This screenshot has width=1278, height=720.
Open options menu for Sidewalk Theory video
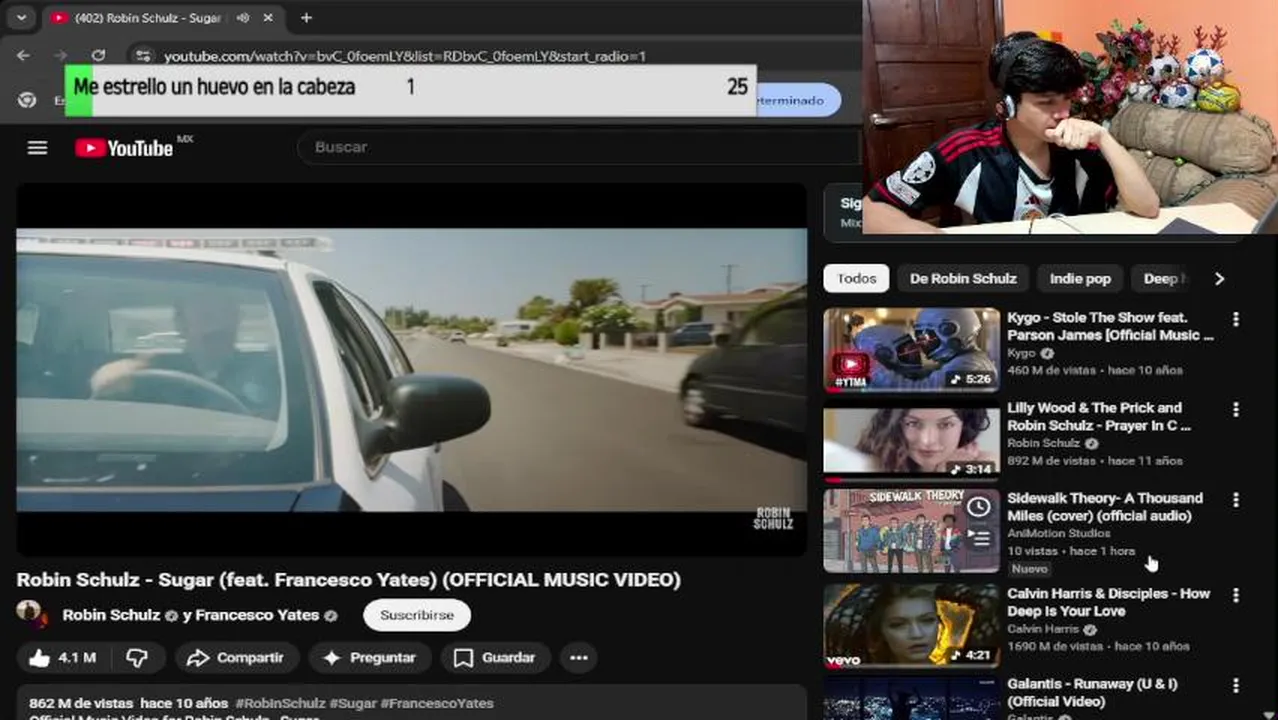[x=1236, y=500]
